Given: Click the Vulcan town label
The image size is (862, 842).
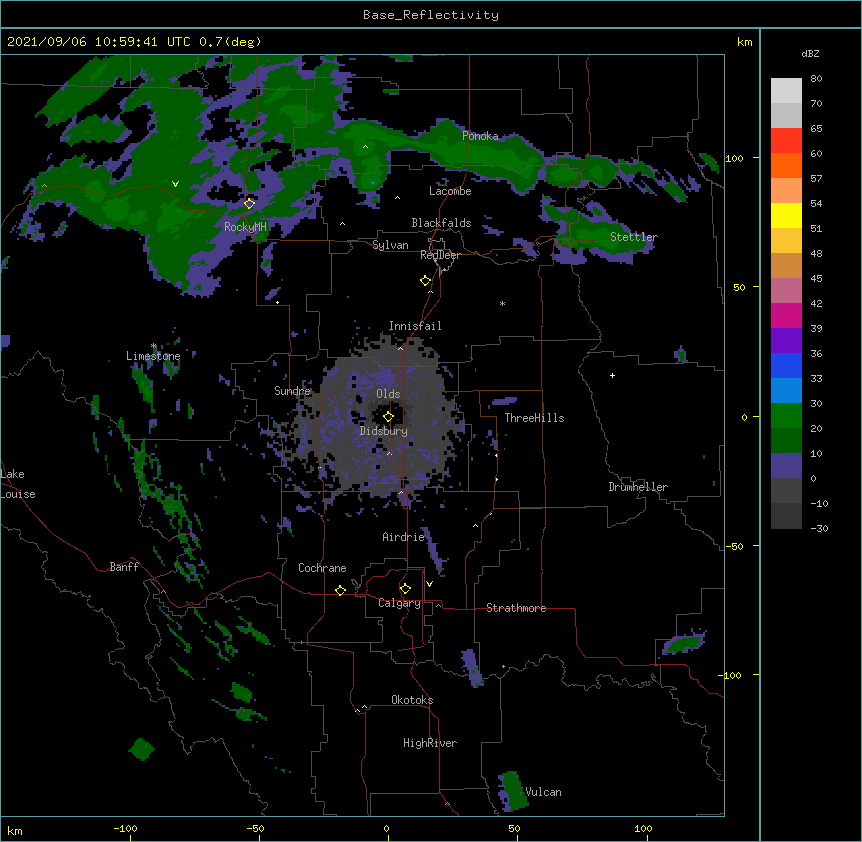Looking at the screenshot, I should [543, 792].
